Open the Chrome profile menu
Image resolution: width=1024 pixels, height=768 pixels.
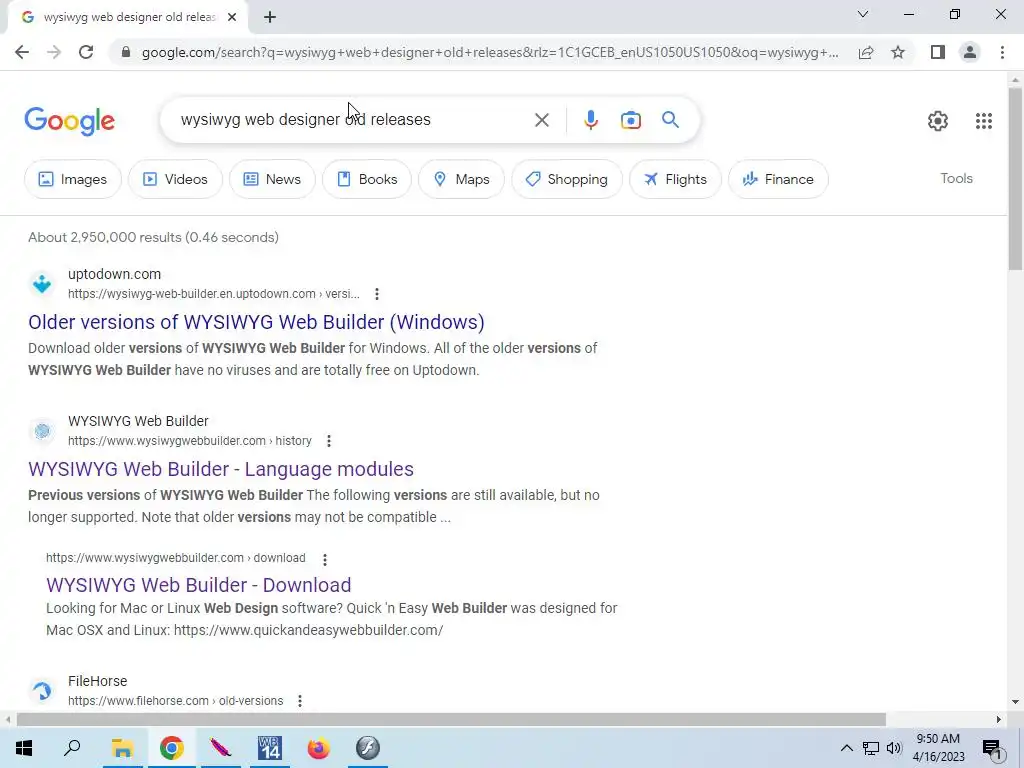click(x=970, y=52)
